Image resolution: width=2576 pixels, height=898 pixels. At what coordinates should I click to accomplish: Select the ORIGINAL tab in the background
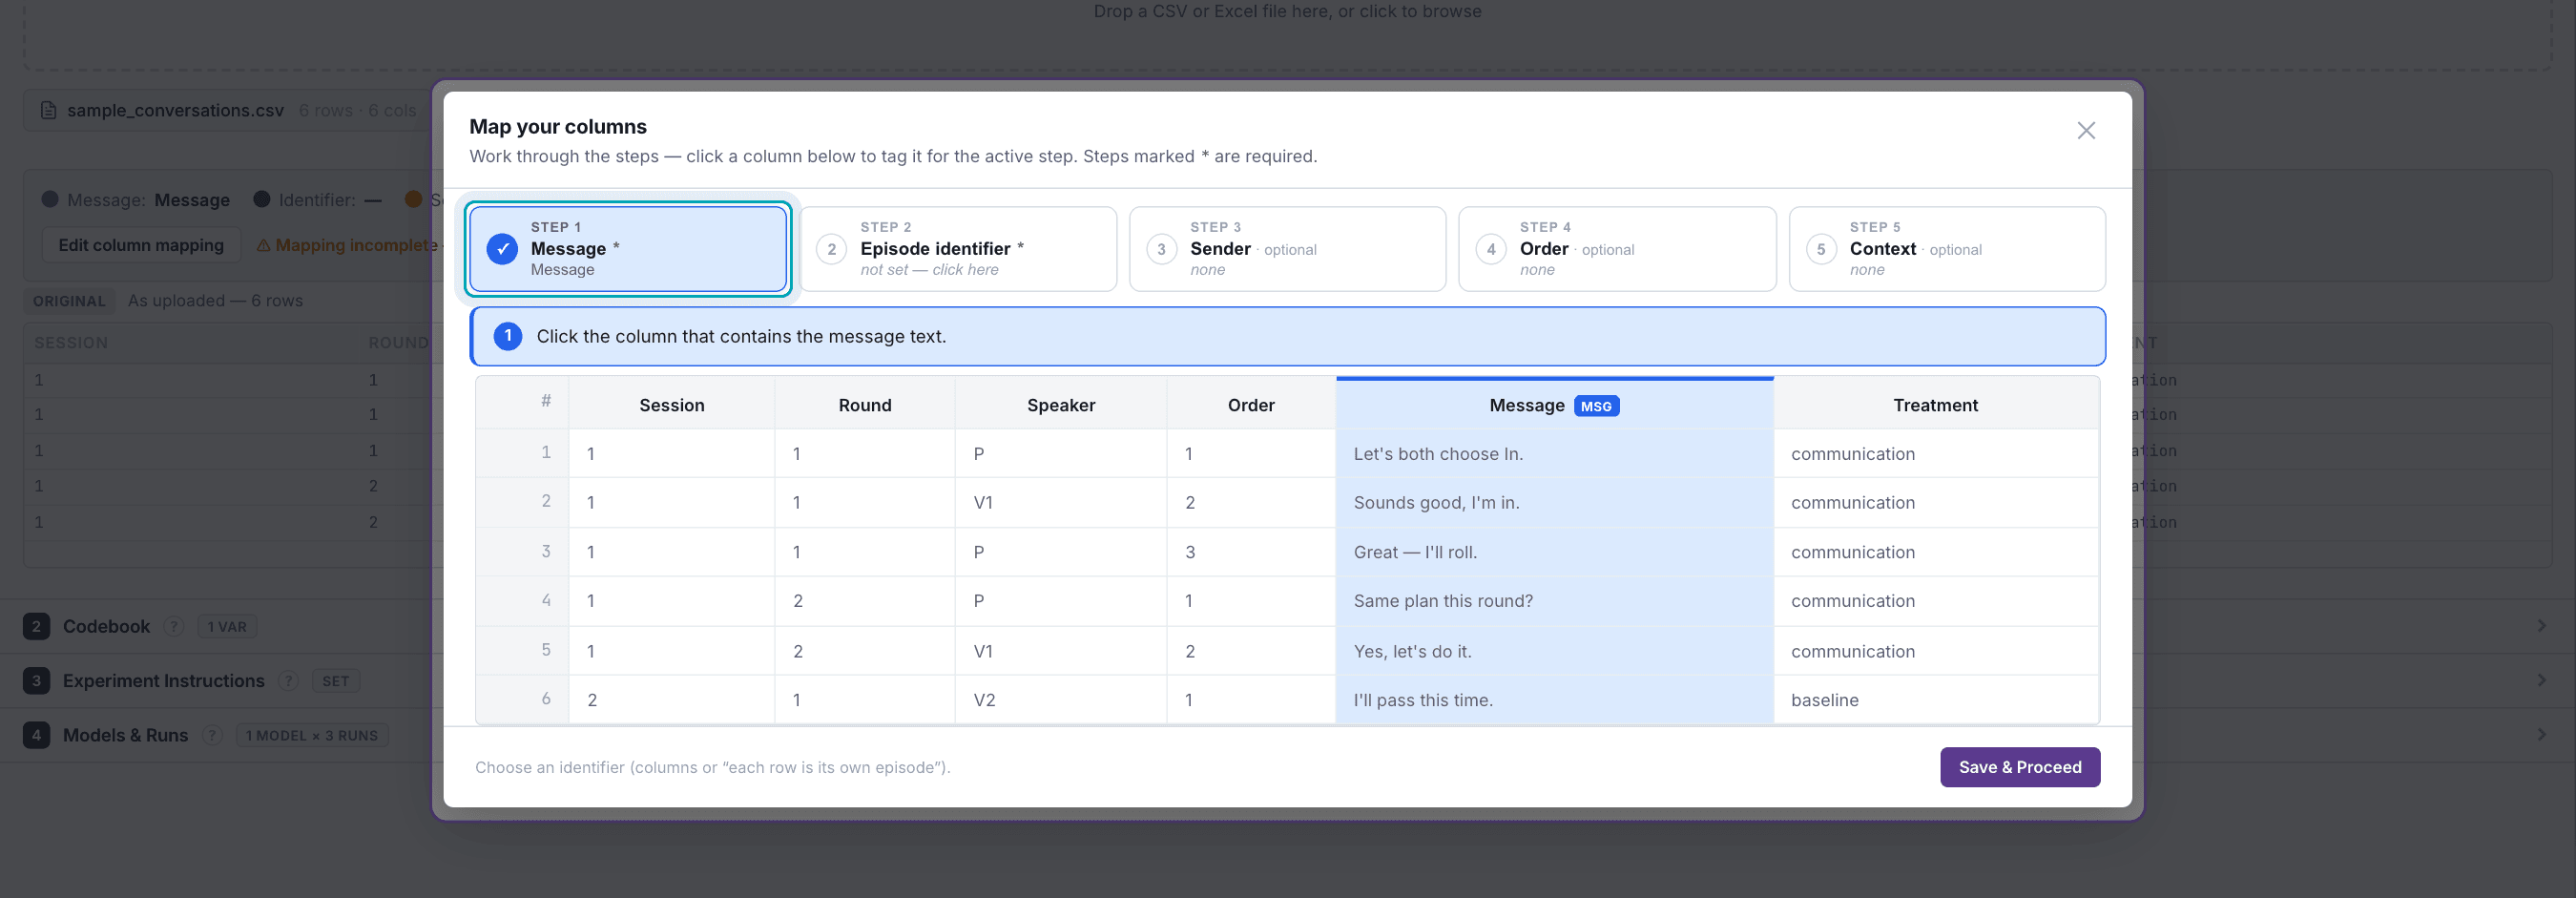pos(69,301)
